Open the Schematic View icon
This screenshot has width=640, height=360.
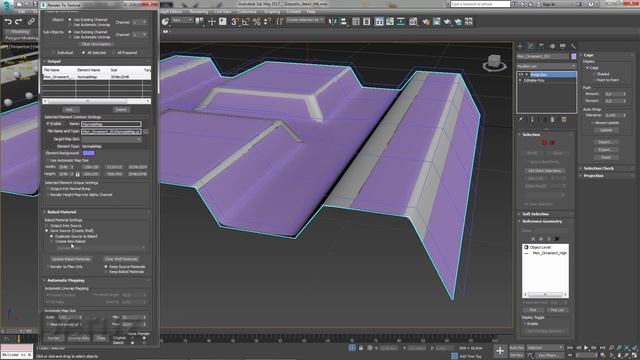pyautogui.click(x=401, y=22)
